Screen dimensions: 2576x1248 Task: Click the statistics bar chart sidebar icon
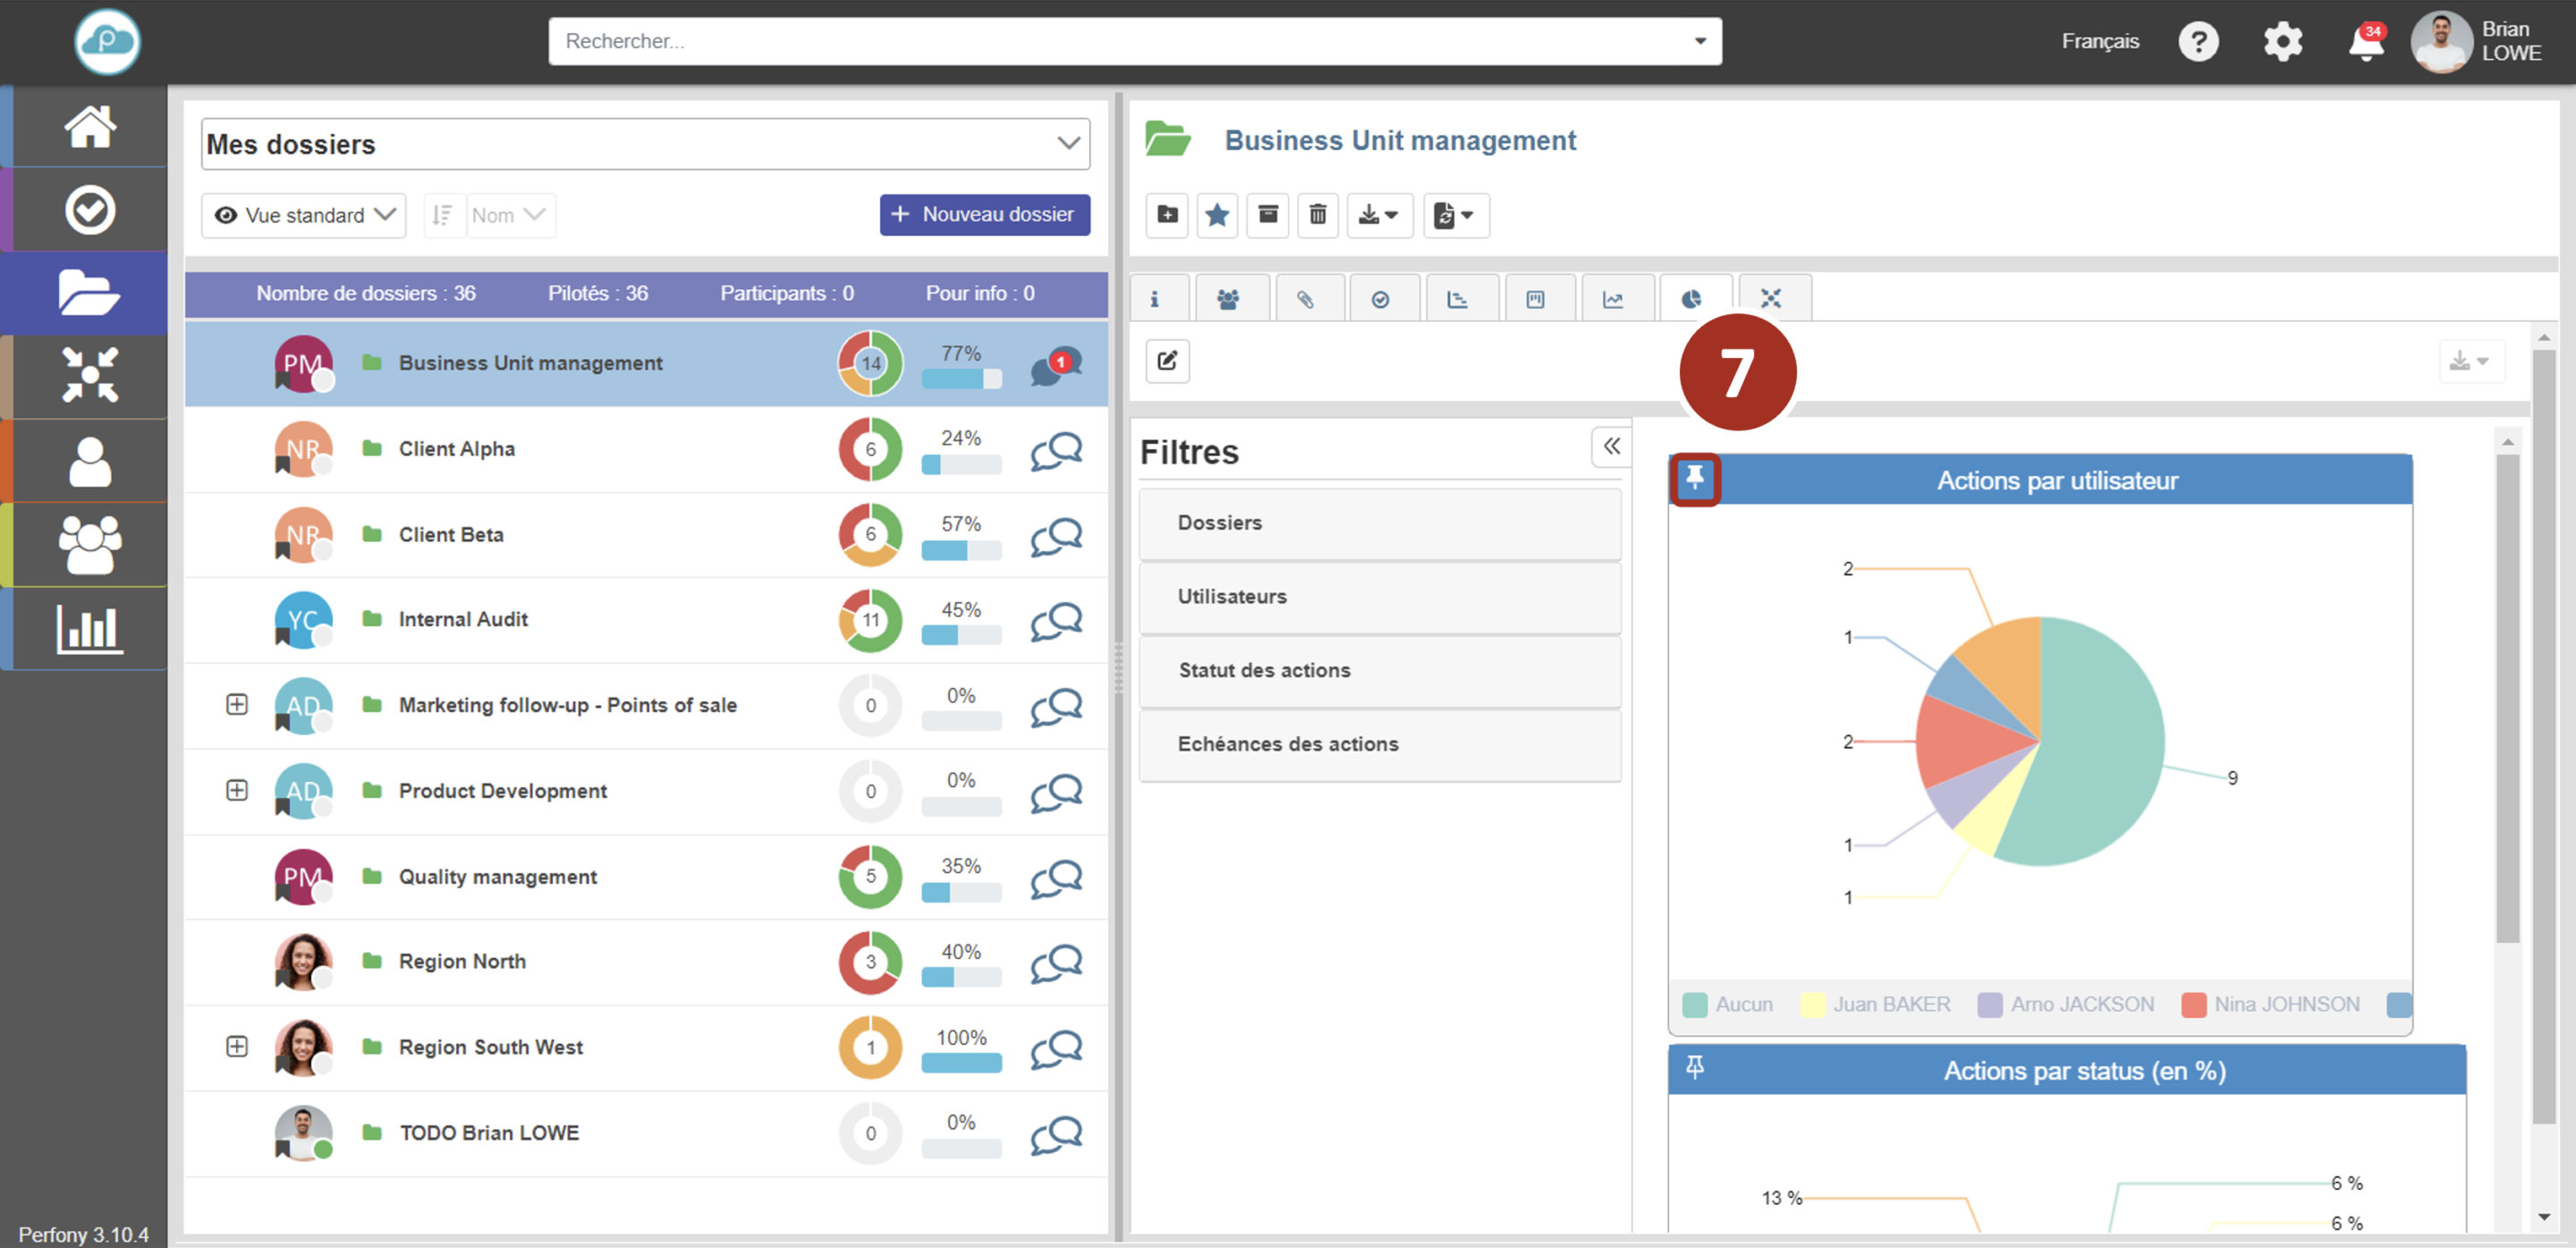coord(90,629)
